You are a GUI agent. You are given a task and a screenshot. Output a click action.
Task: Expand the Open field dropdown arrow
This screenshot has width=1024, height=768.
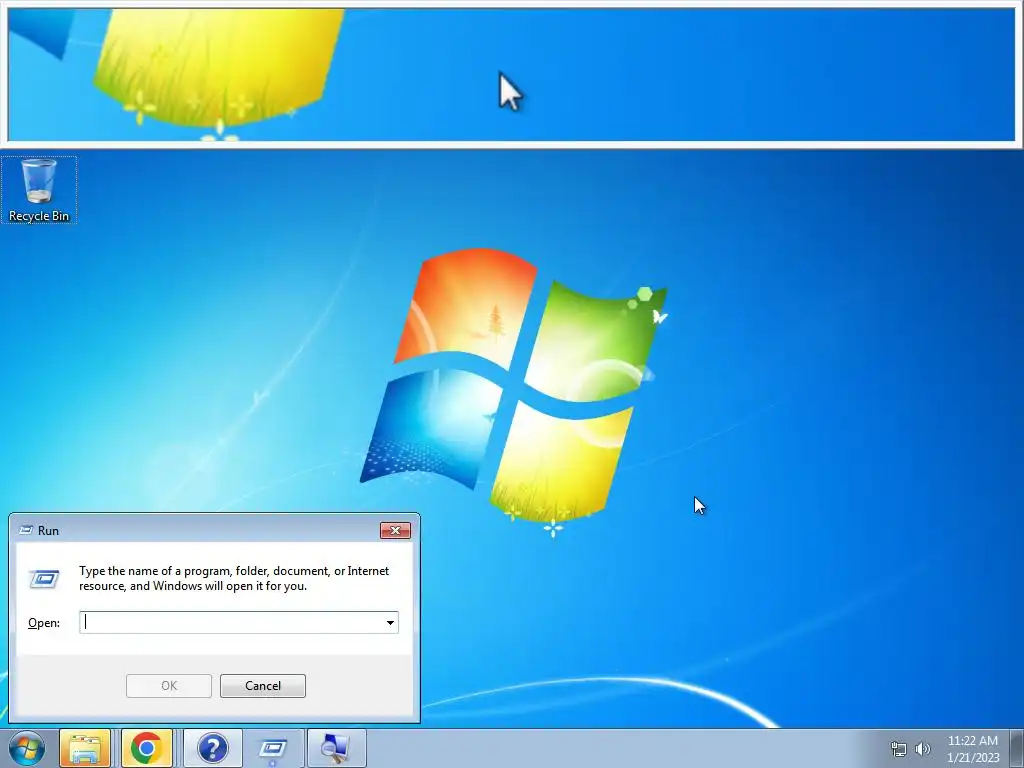(x=390, y=622)
